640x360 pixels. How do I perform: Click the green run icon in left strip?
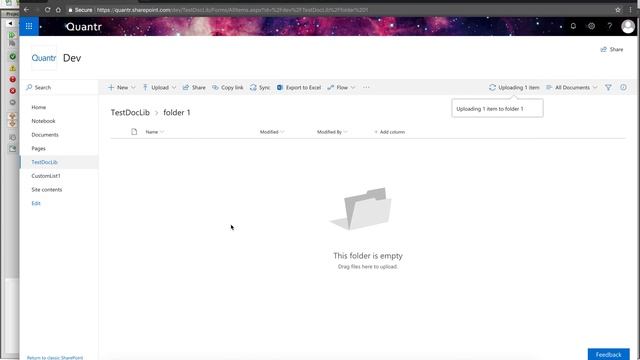tap(11, 35)
